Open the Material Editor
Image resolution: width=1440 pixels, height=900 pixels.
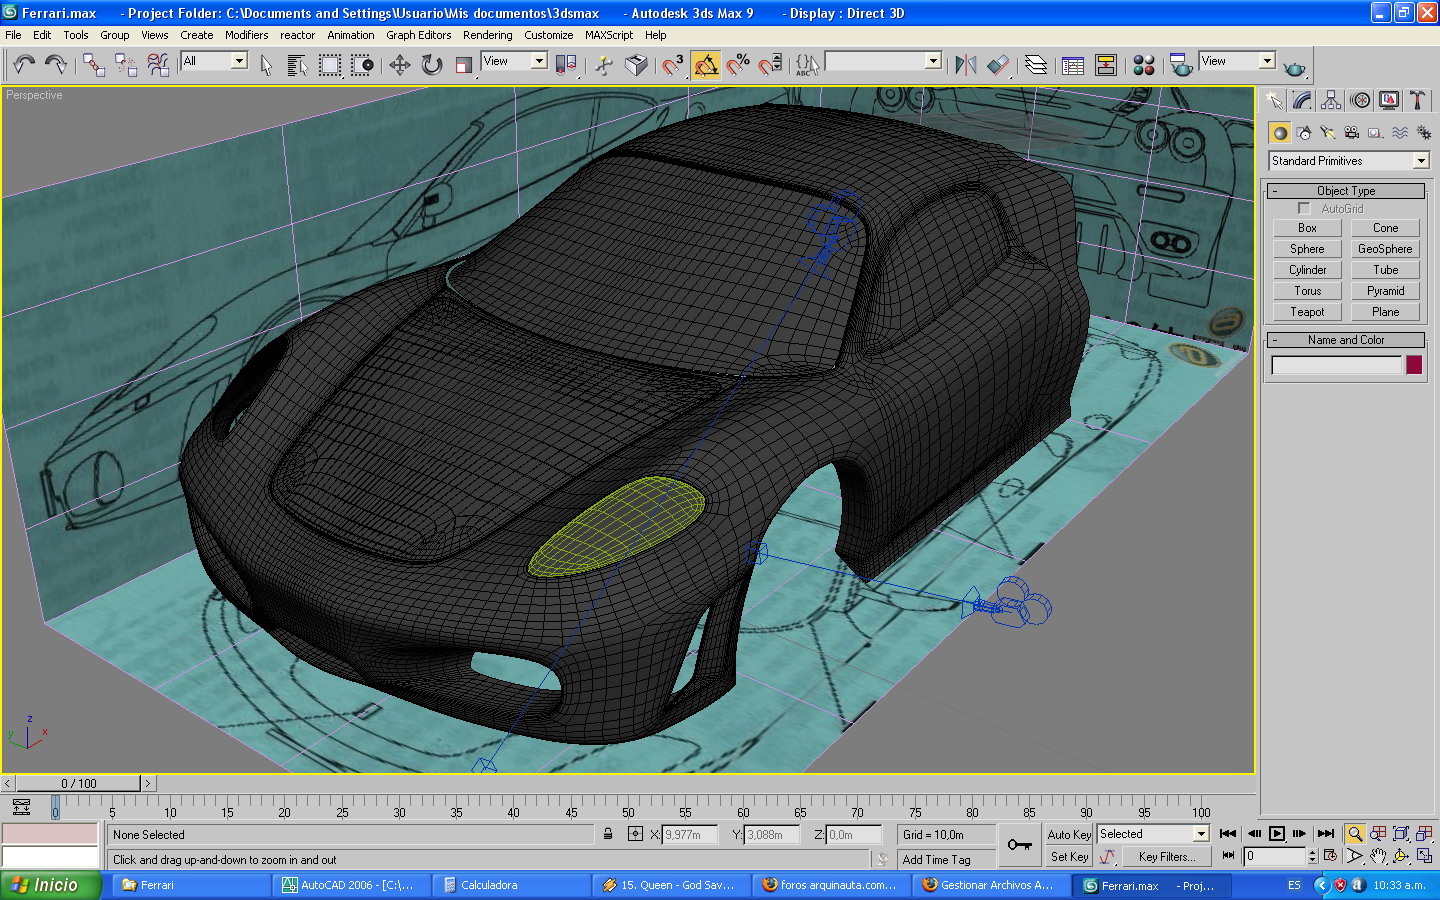pyautogui.click(x=1144, y=65)
